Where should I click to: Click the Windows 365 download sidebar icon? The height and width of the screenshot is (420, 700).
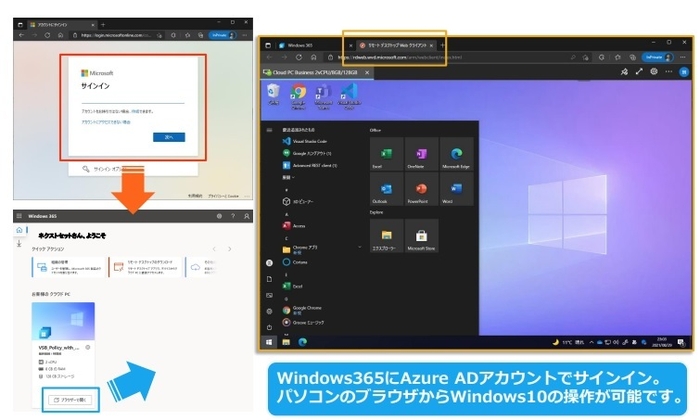point(19,244)
